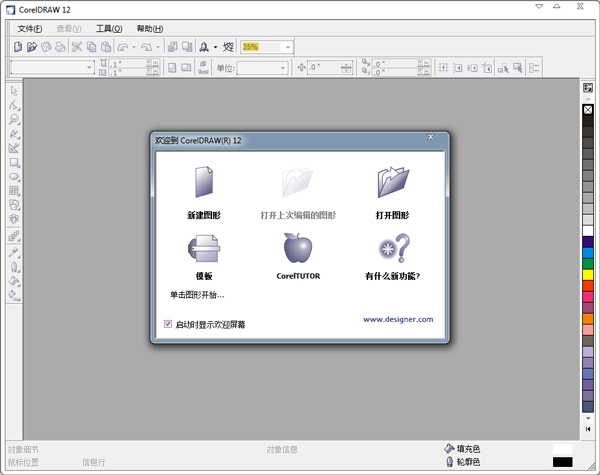Screen dimensions: 600x475
Task: Open CorelTUTOR from the welcome screen
Action: tap(297, 247)
